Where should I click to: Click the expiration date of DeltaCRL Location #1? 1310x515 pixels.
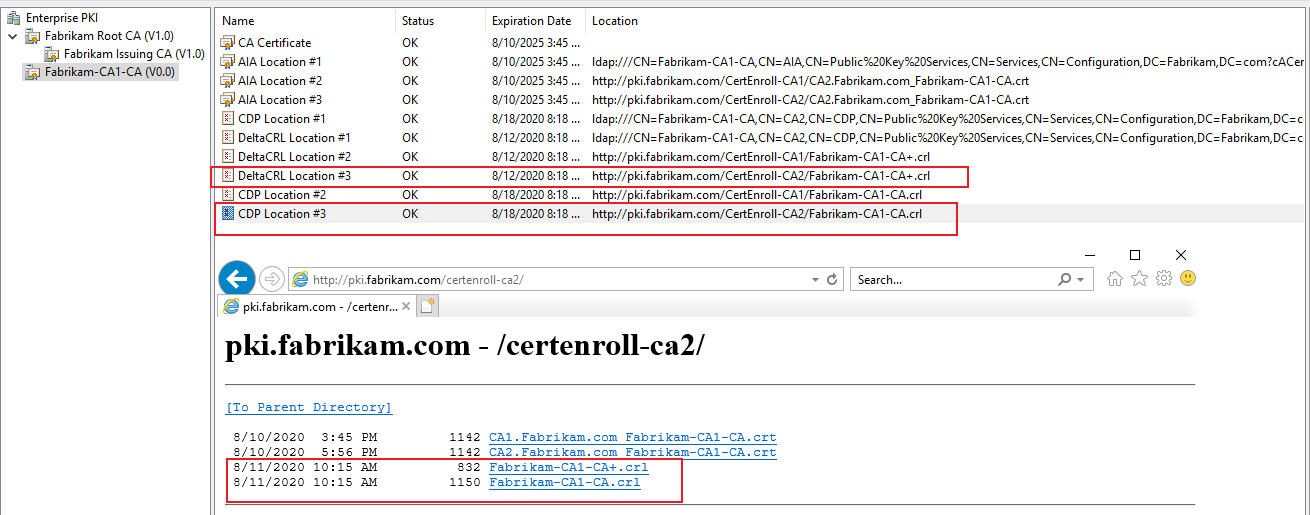pos(535,138)
